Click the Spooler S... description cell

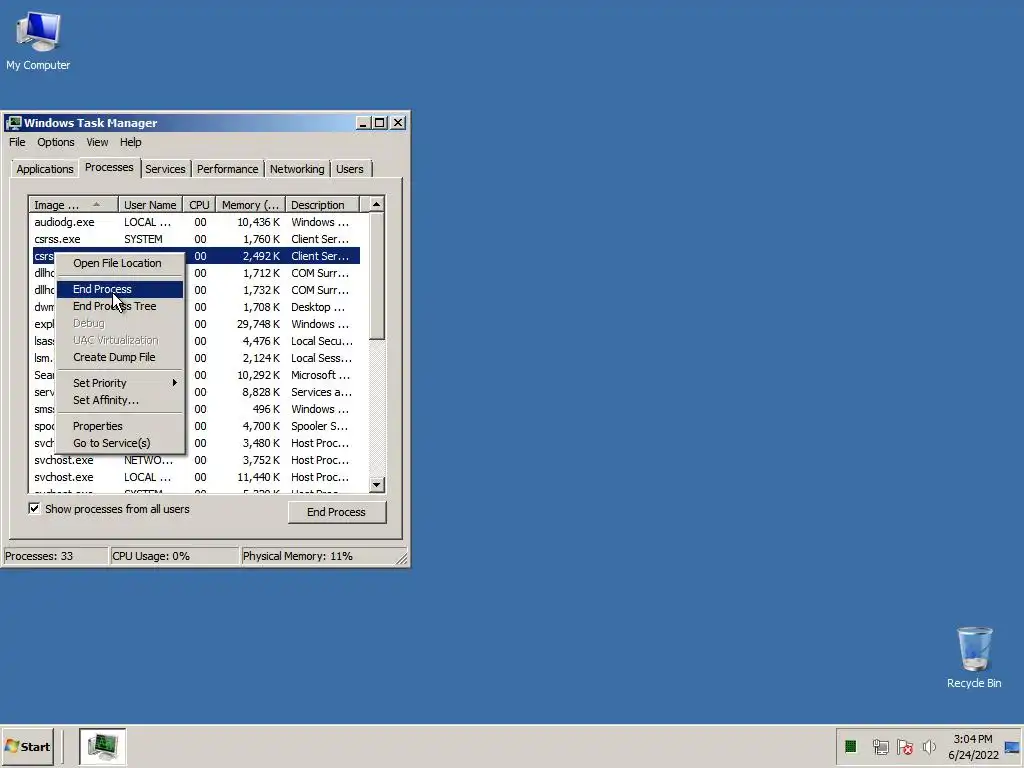tap(319, 426)
